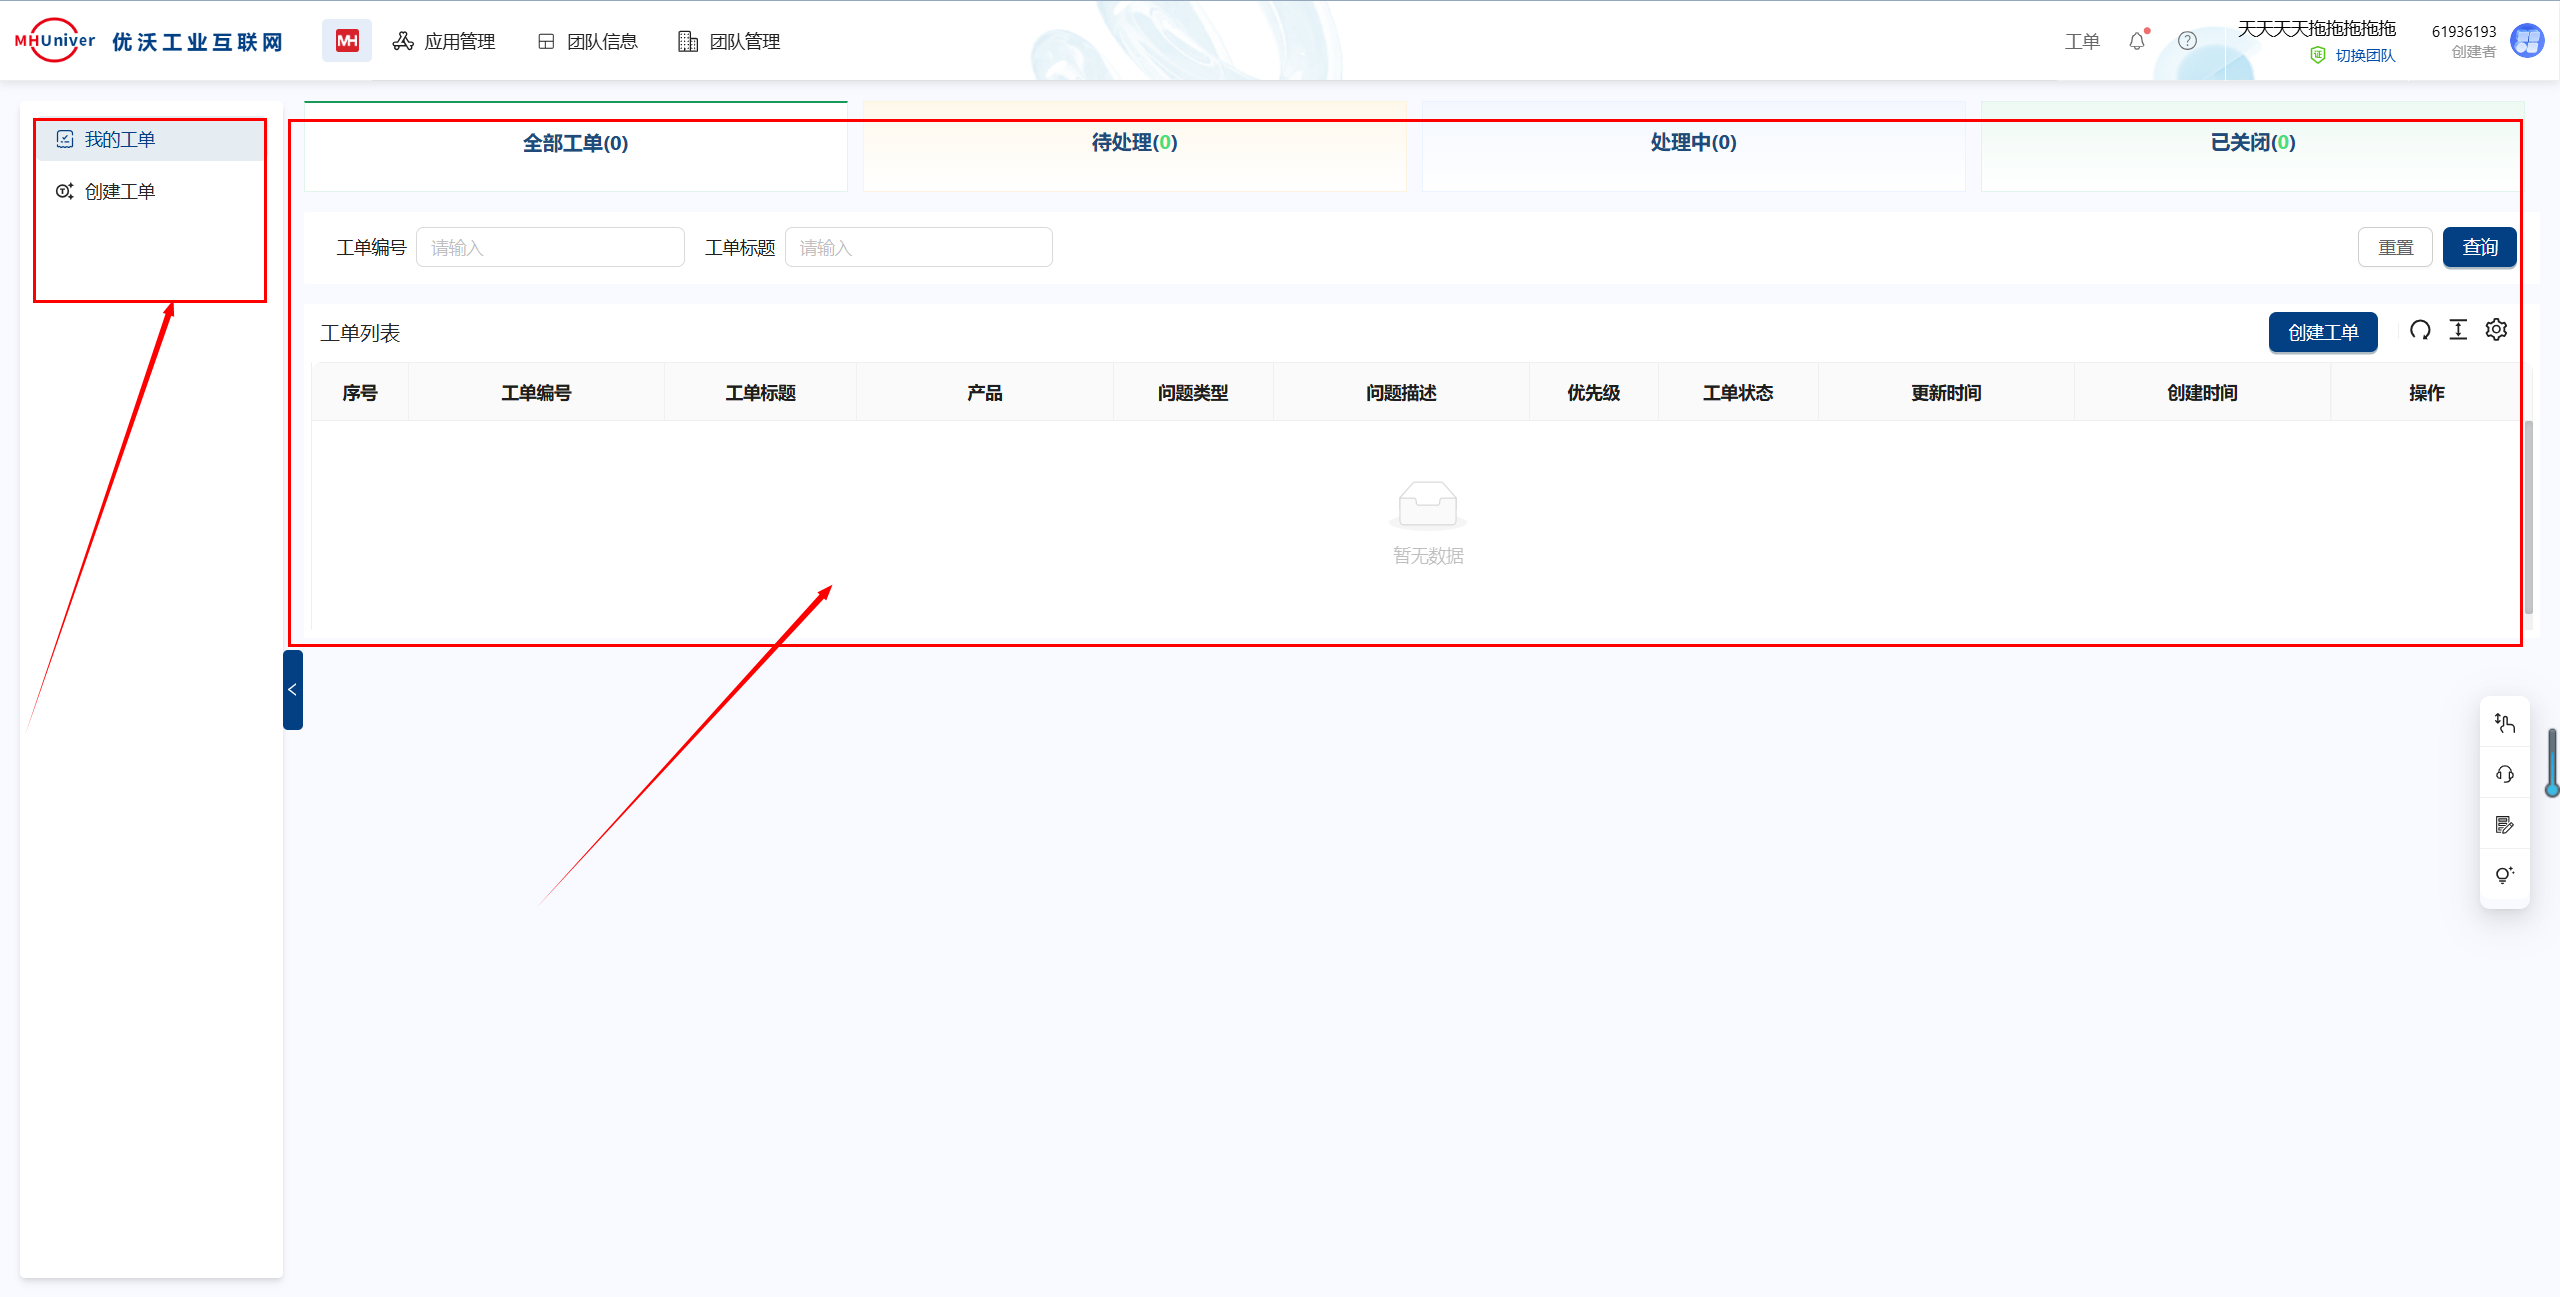Click the 创建工单 button above table
The width and height of the screenshot is (2560, 1297).
tap(2322, 332)
